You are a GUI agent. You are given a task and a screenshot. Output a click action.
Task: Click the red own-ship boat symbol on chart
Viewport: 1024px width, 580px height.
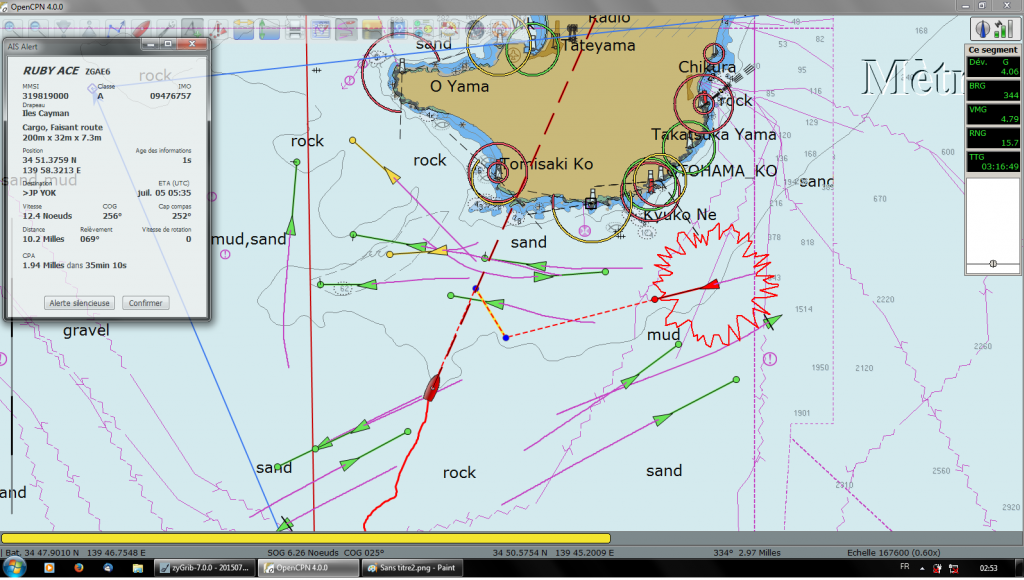(432, 387)
